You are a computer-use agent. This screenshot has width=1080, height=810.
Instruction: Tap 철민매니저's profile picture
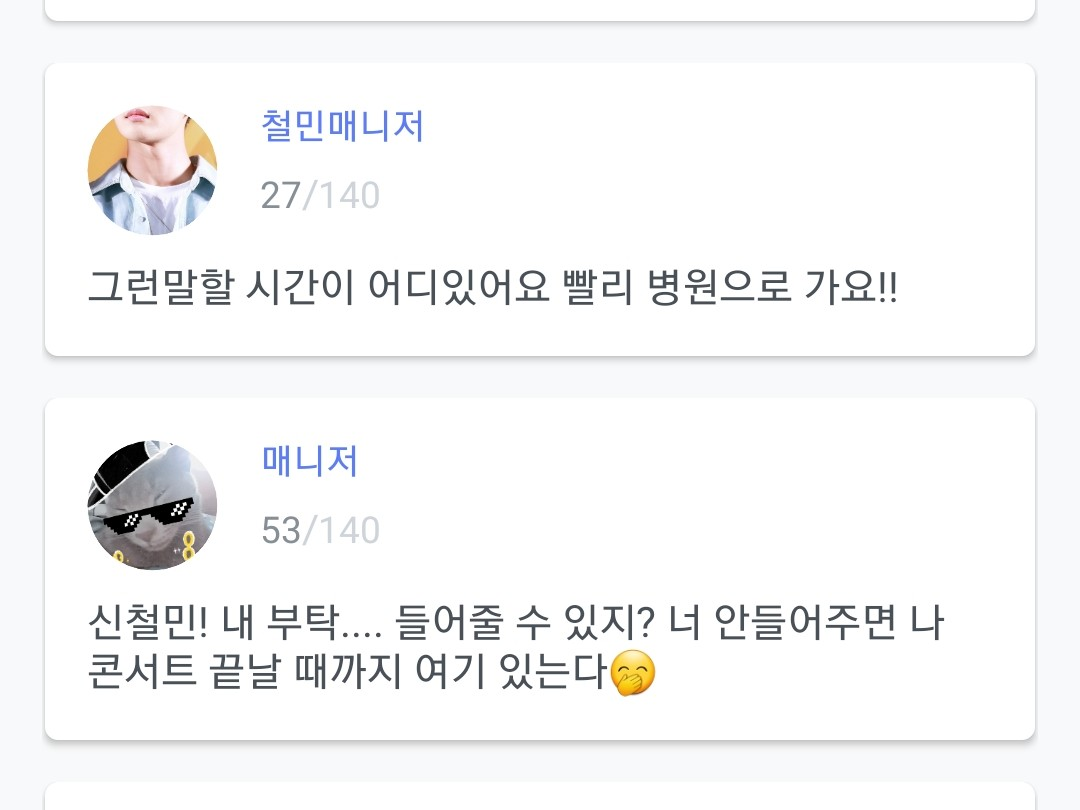point(152,171)
